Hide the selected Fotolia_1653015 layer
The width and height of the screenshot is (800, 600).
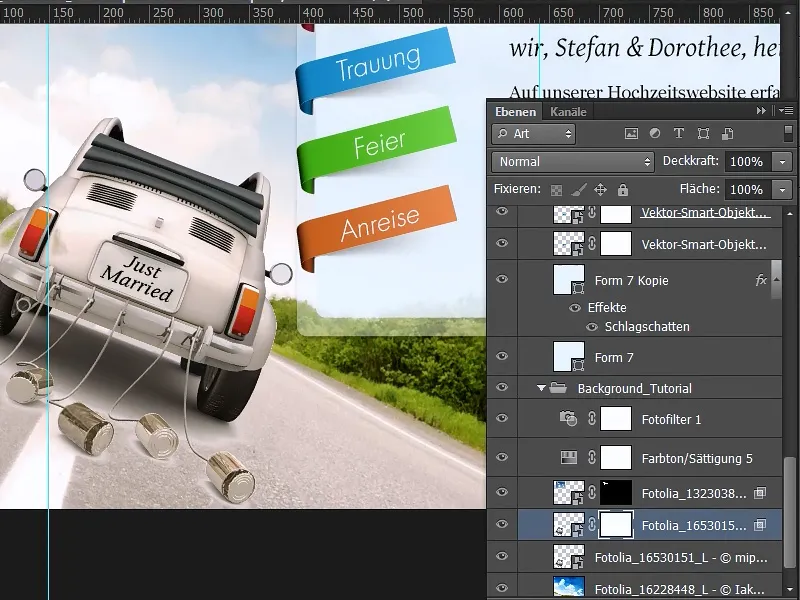(502, 524)
